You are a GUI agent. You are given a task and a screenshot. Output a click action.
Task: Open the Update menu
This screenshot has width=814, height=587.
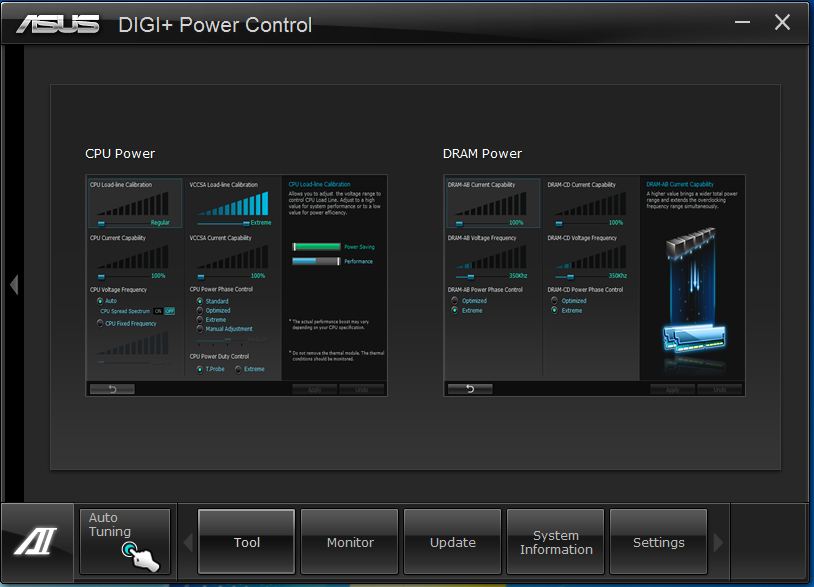point(452,541)
